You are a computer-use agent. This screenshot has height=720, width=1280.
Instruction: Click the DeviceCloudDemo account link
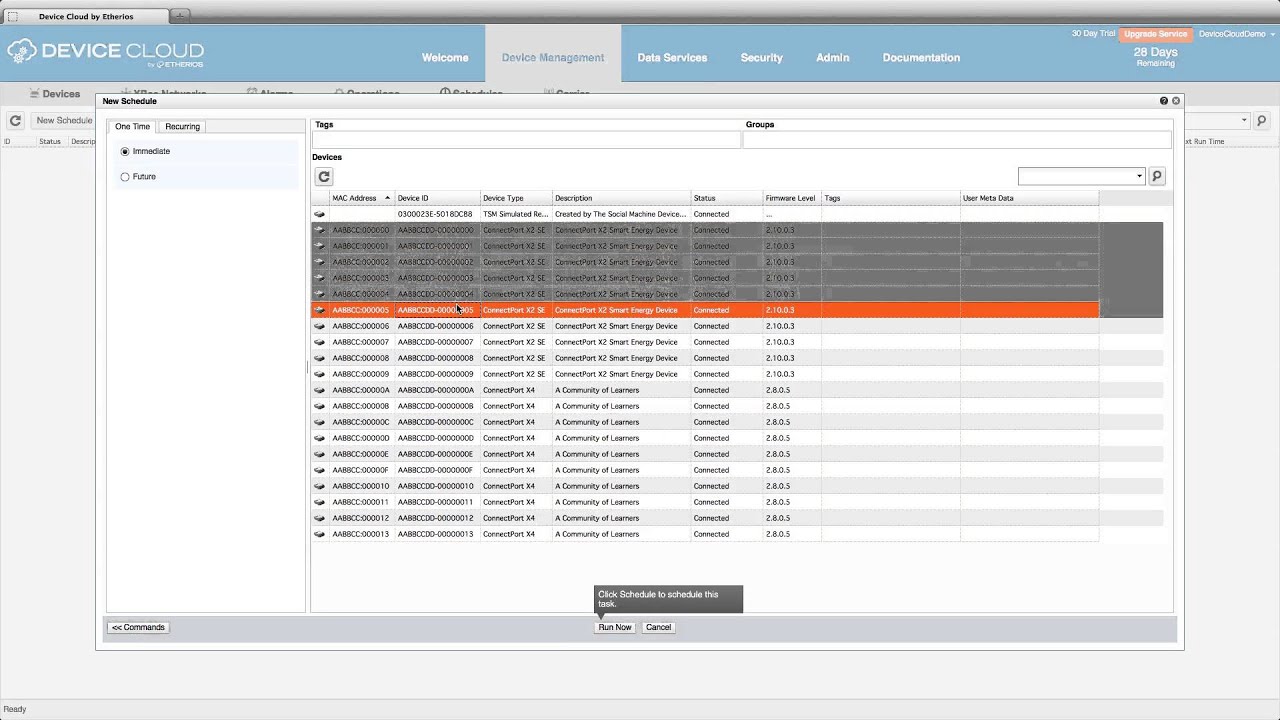click(x=1234, y=34)
